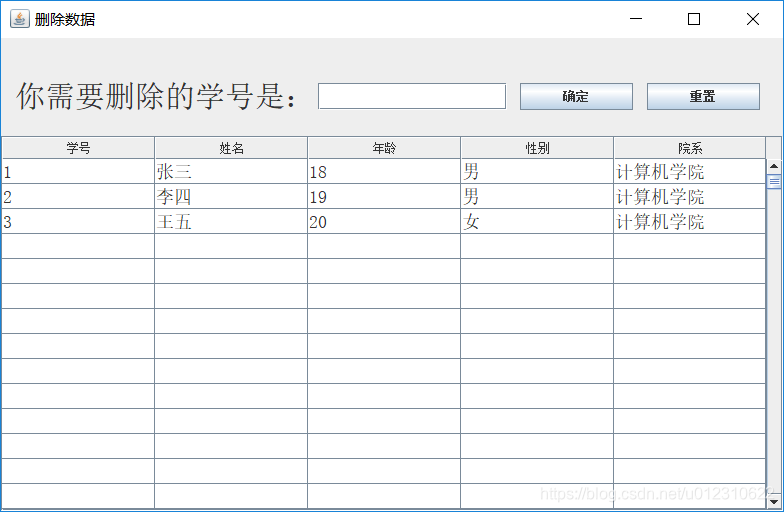784x512 pixels.
Task: Select the cell with name 李四
Action: (231, 196)
